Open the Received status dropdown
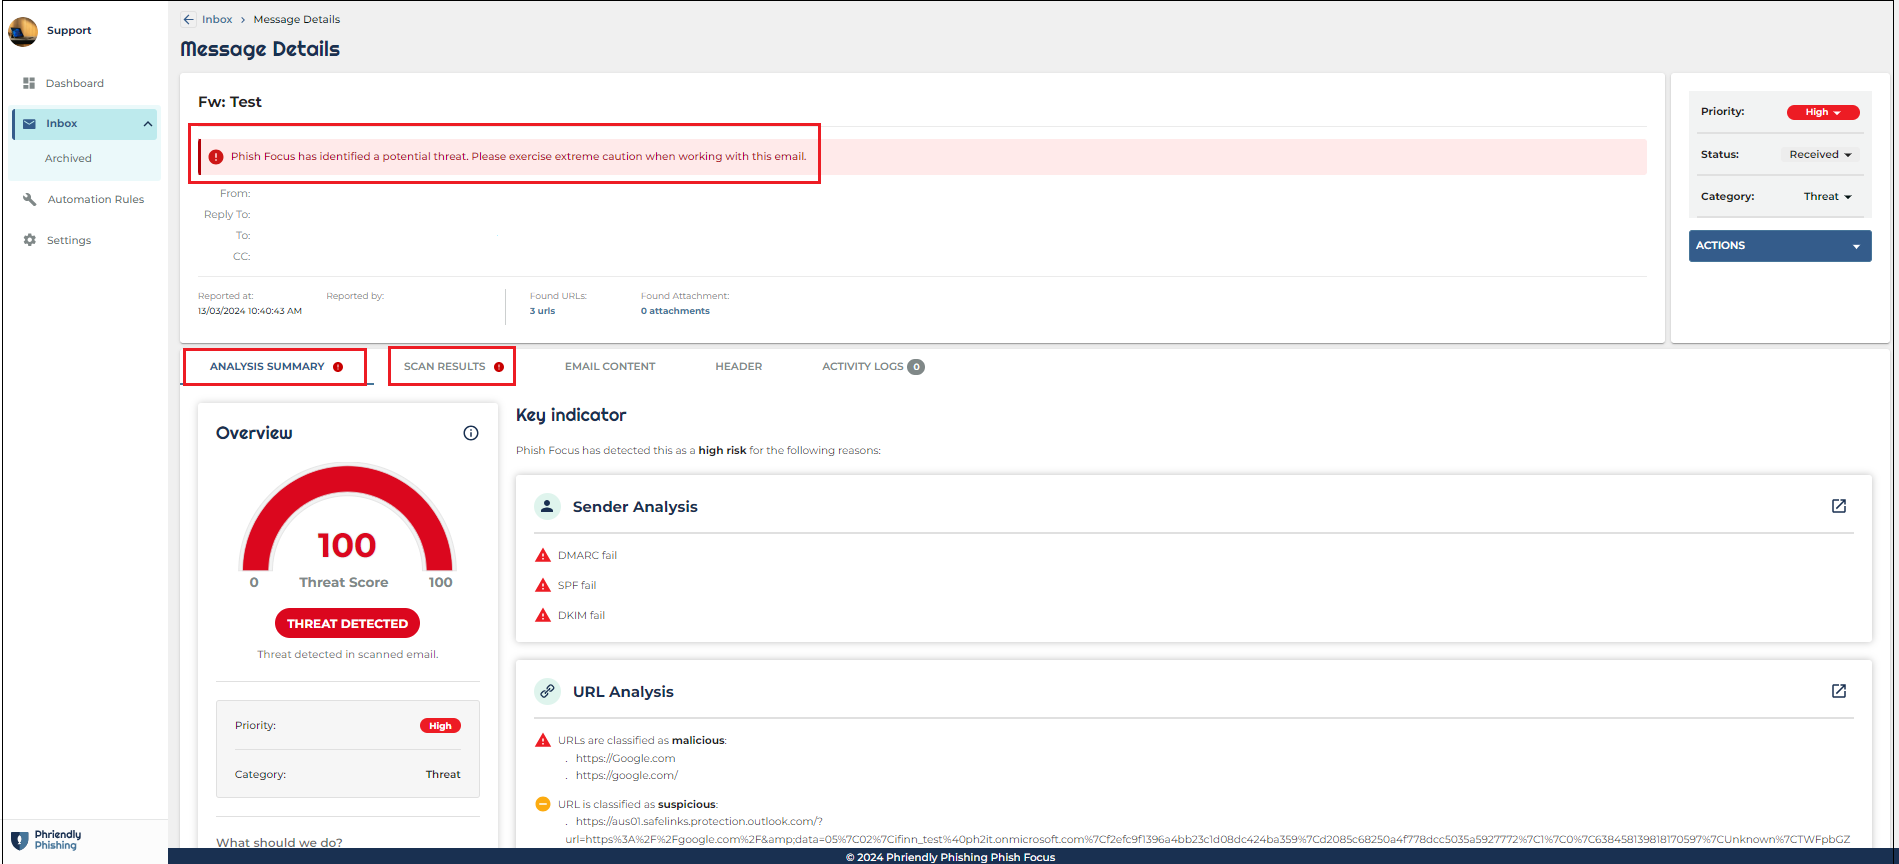1899x864 pixels. pyautogui.click(x=1820, y=155)
